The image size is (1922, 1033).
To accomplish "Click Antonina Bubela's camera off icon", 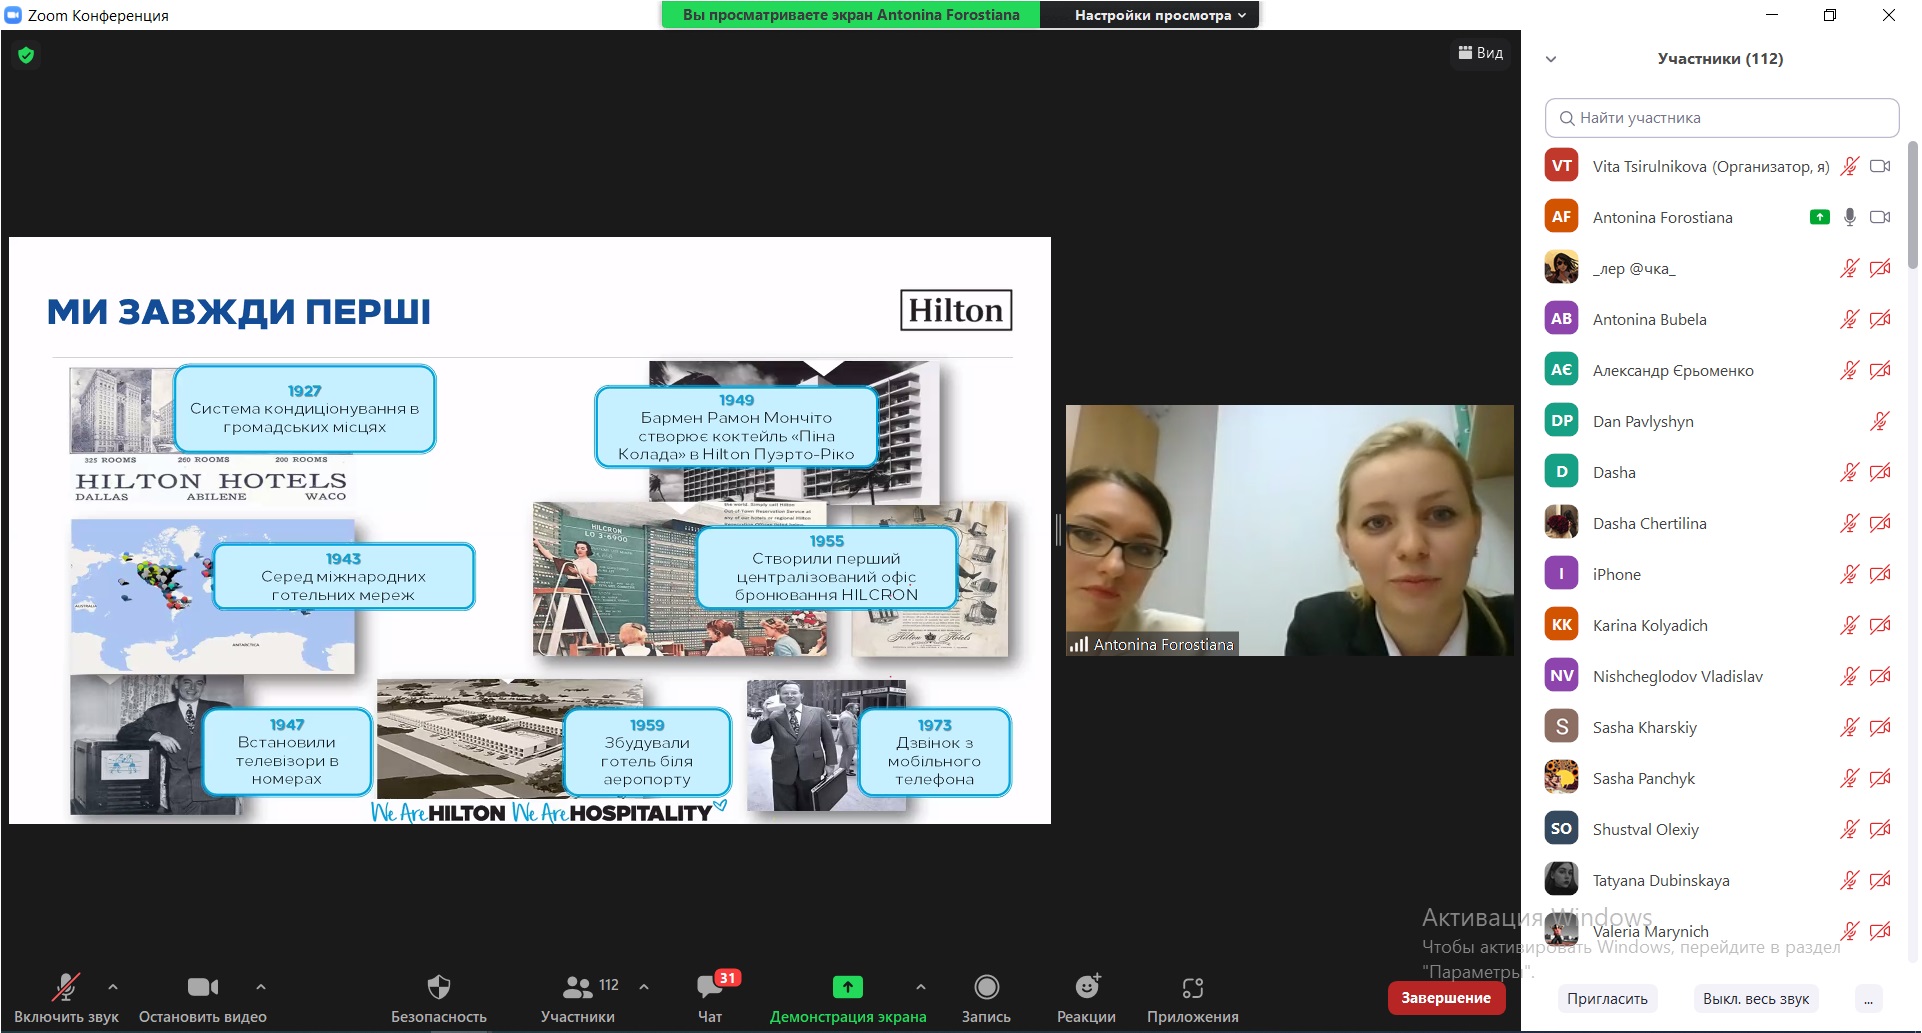I will coord(1880,319).
